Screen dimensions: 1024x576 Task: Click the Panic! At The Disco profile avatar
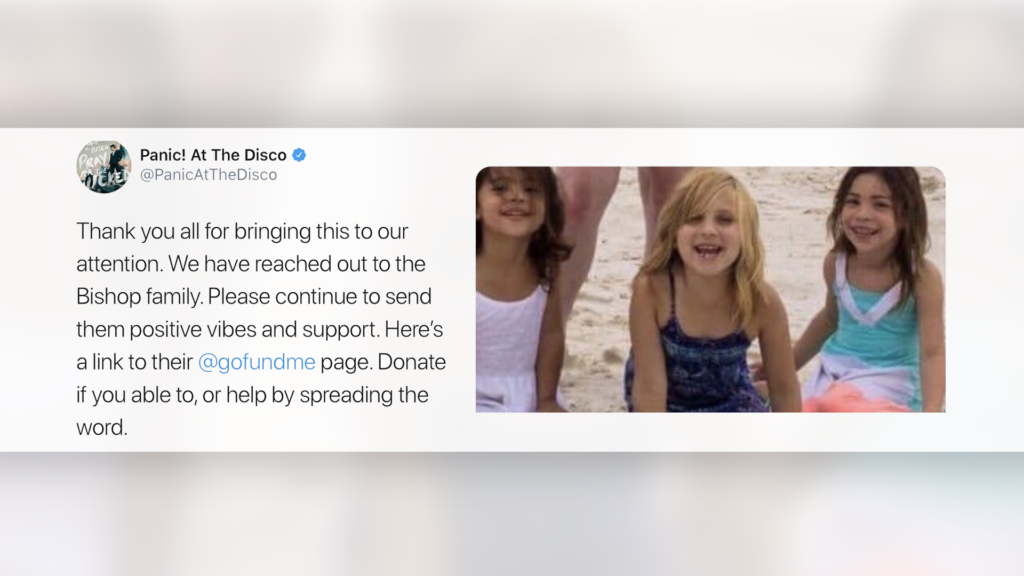tap(103, 167)
